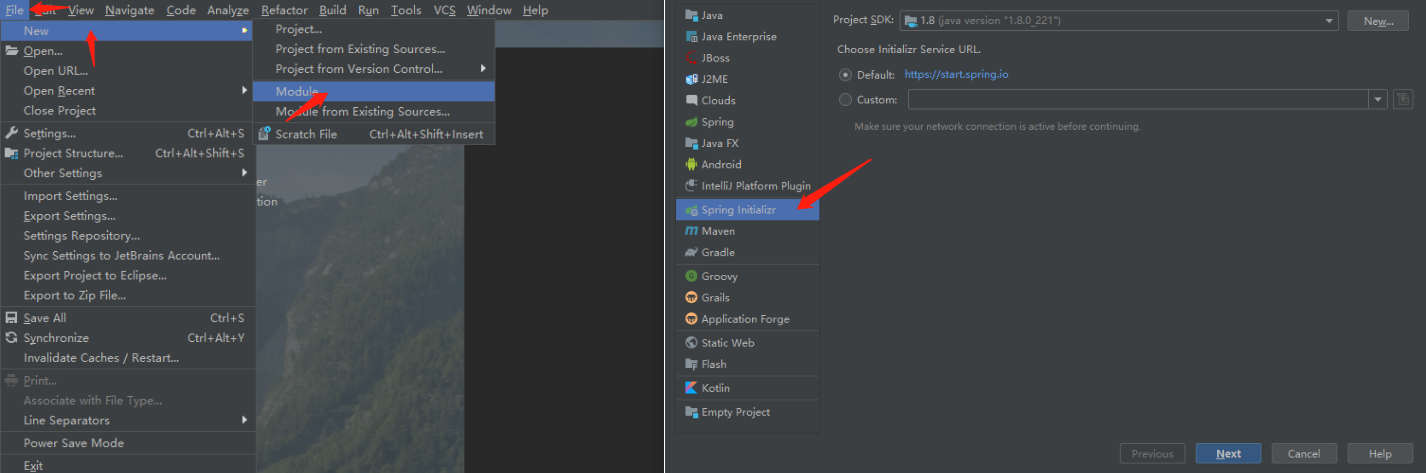Click the Custom URL input field
Image resolution: width=1426 pixels, height=473 pixels.
[1138, 99]
